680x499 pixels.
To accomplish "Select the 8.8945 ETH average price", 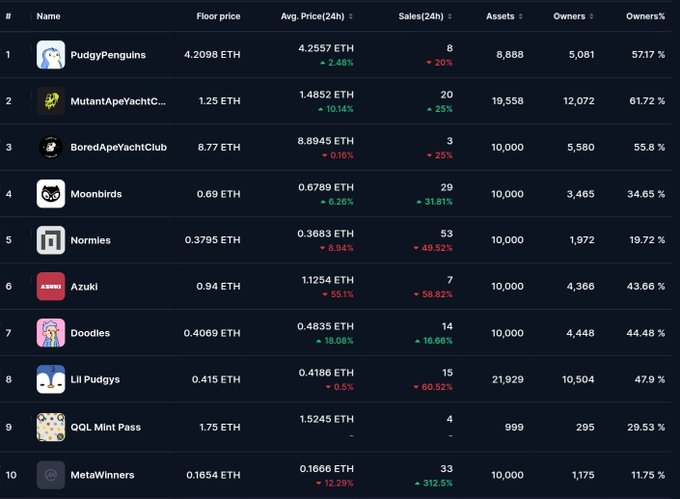I will click(x=326, y=141).
